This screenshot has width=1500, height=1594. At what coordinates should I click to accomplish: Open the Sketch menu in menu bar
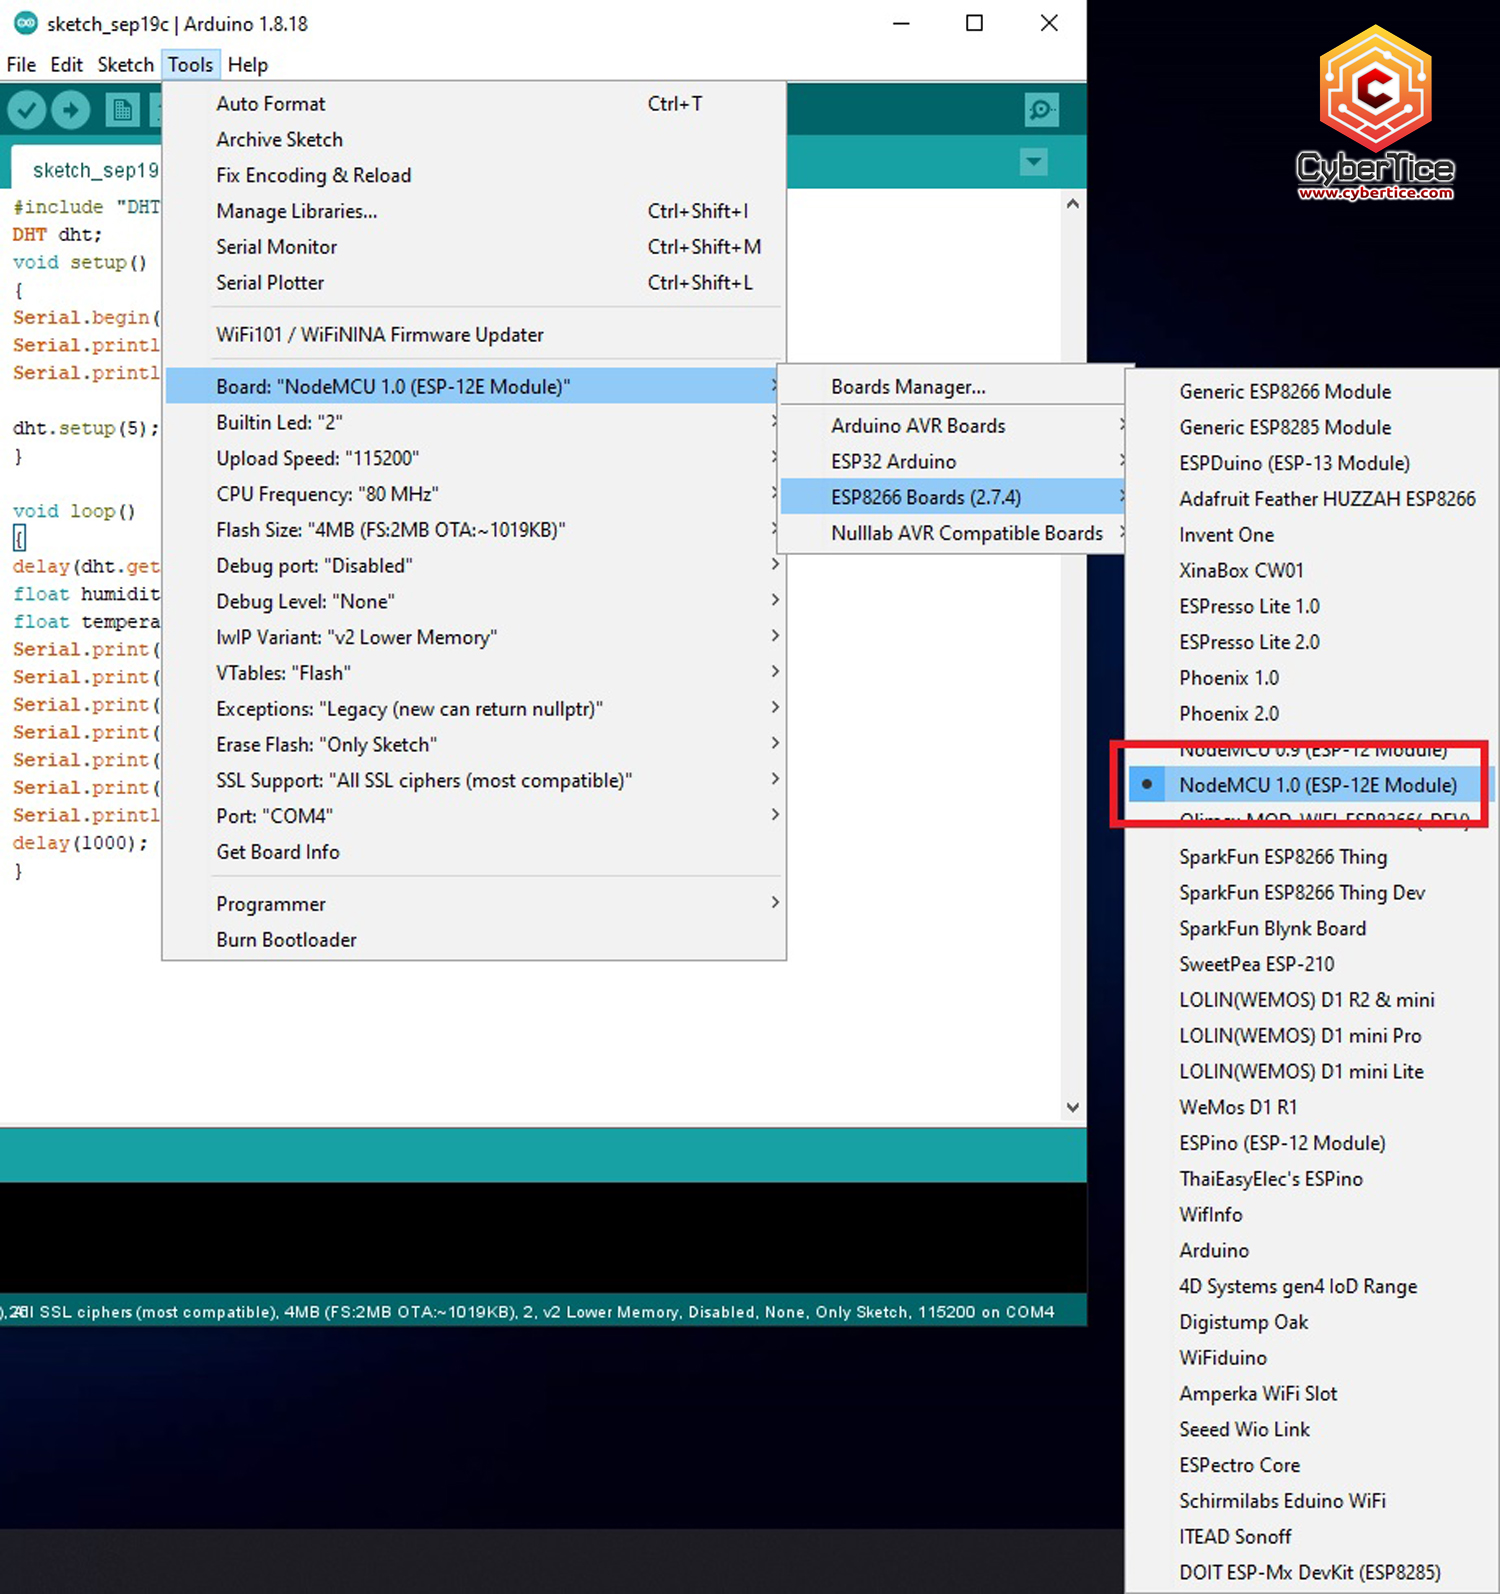pyautogui.click(x=125, y=65)
